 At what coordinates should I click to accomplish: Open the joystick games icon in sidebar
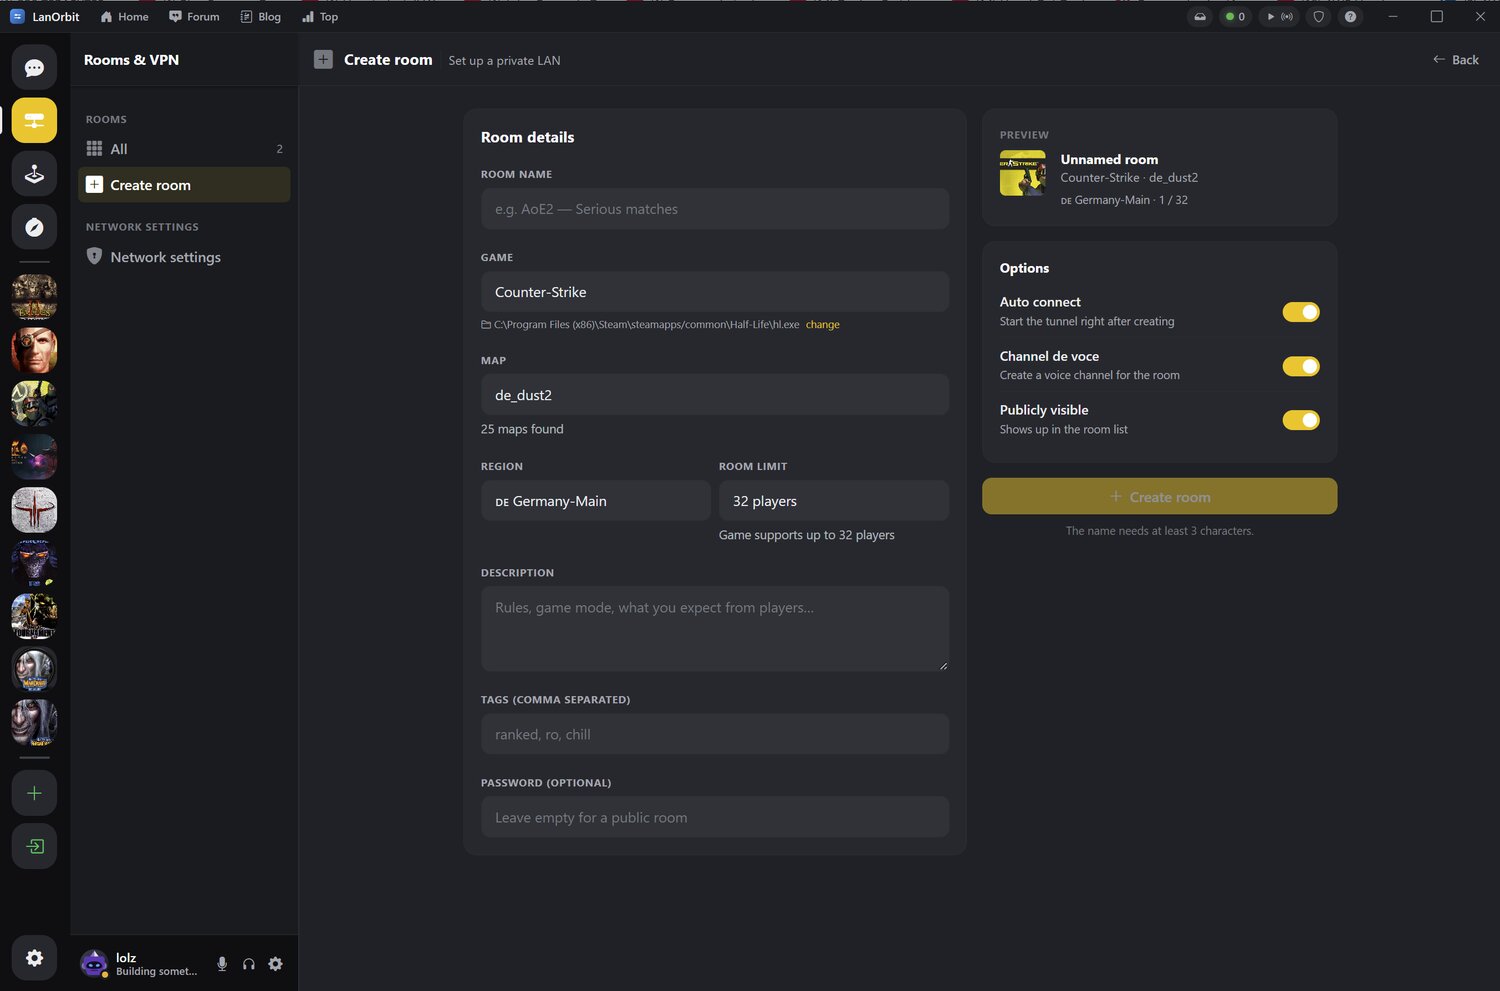pos(34,174)
